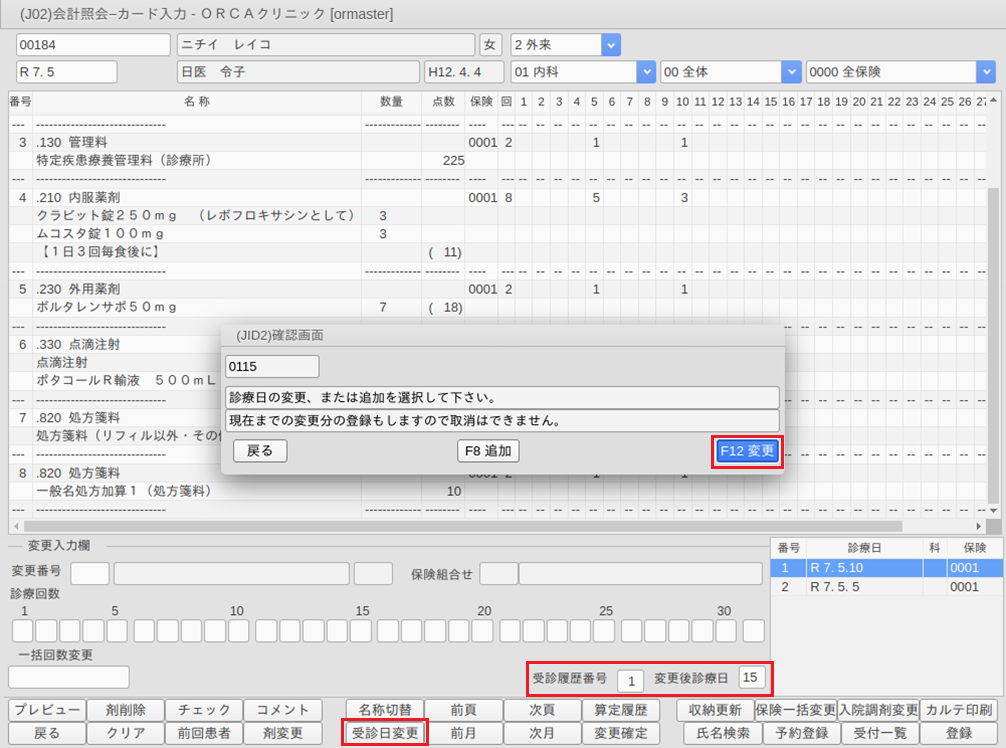Expand the 01 内科 department dropdown
Screen dimensions: 1006x748
tap(645, 72)
